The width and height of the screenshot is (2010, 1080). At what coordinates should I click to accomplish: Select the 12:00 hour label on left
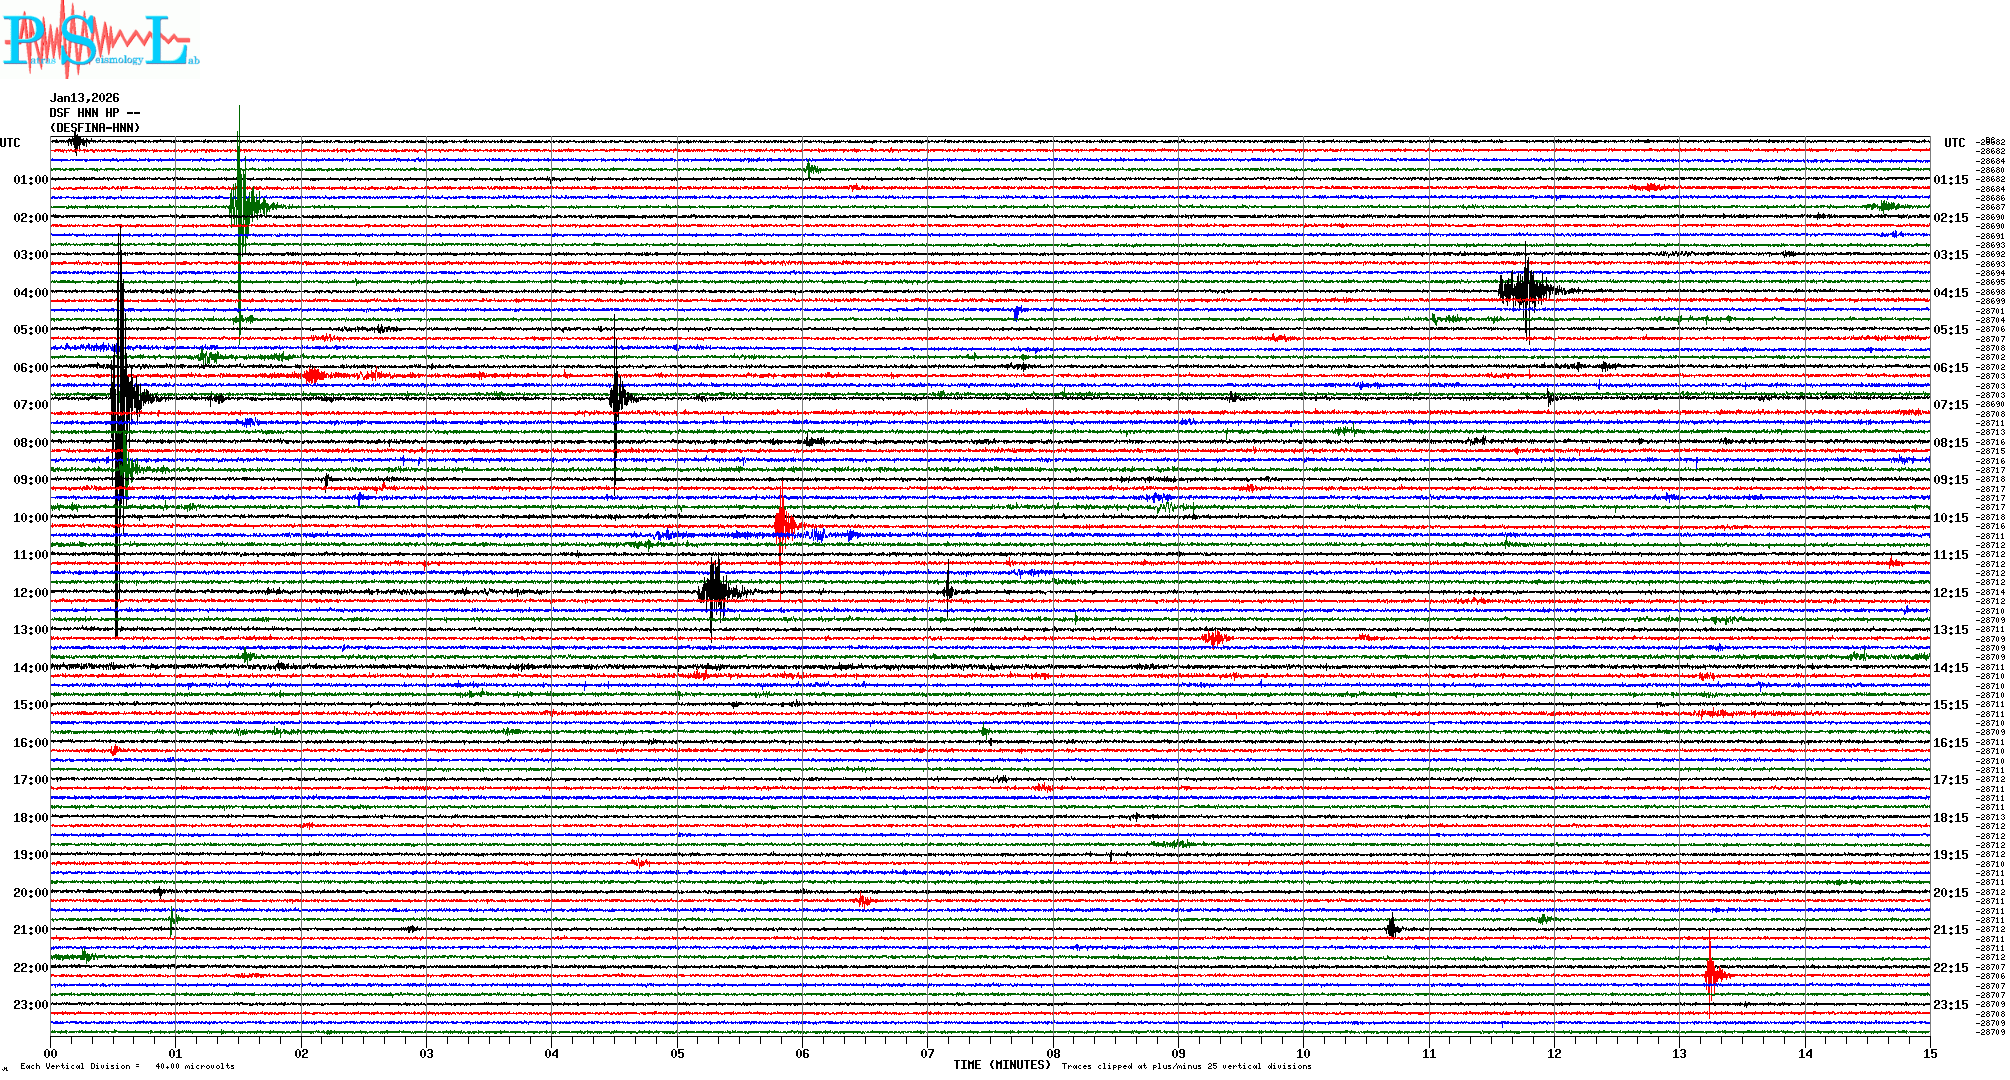(30, 593)
